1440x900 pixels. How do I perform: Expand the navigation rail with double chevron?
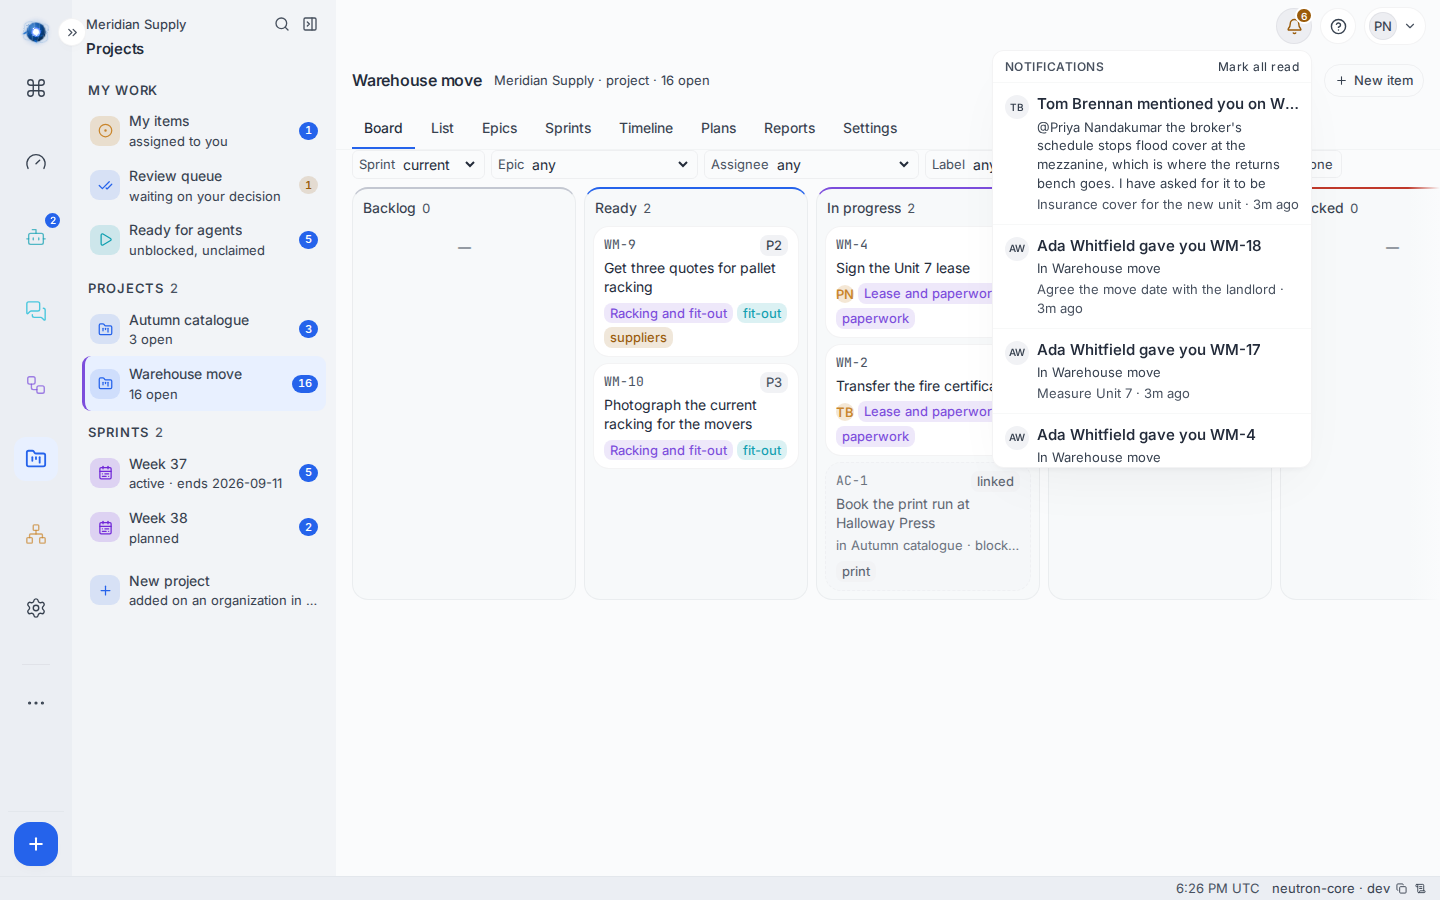(72, 32)
